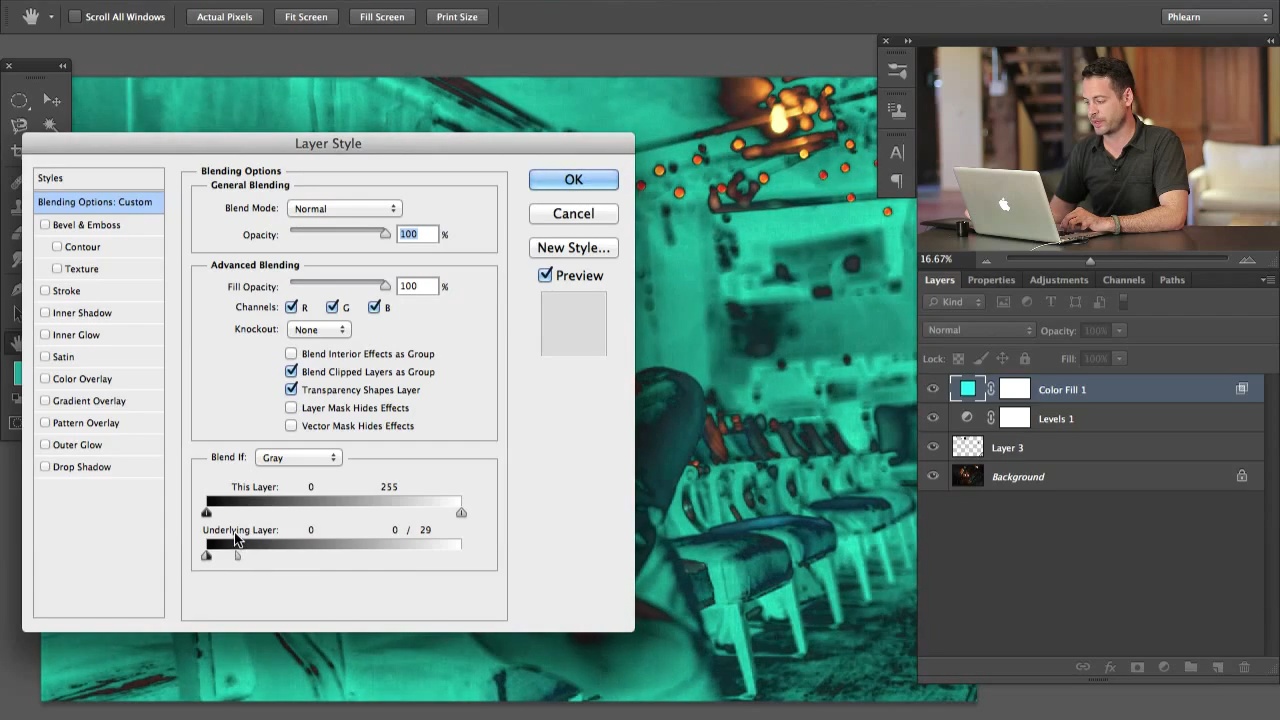This screenshot has height=720, width=1280.
Task: Click Background layer lock icon
Action: coord(1242,477)
